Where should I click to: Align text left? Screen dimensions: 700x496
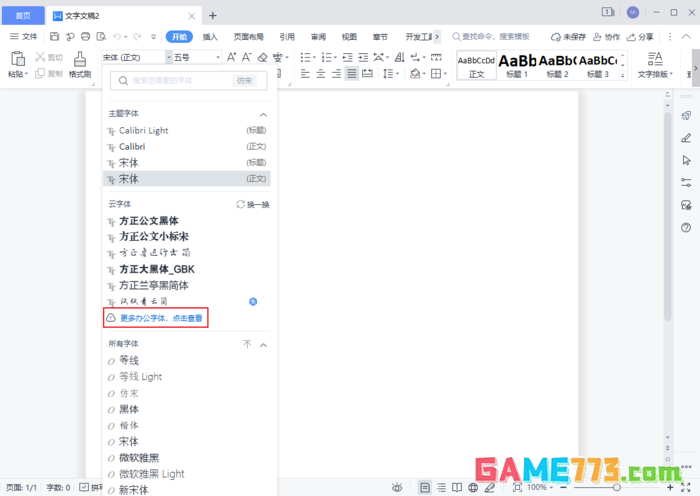(x=305, y=74)
